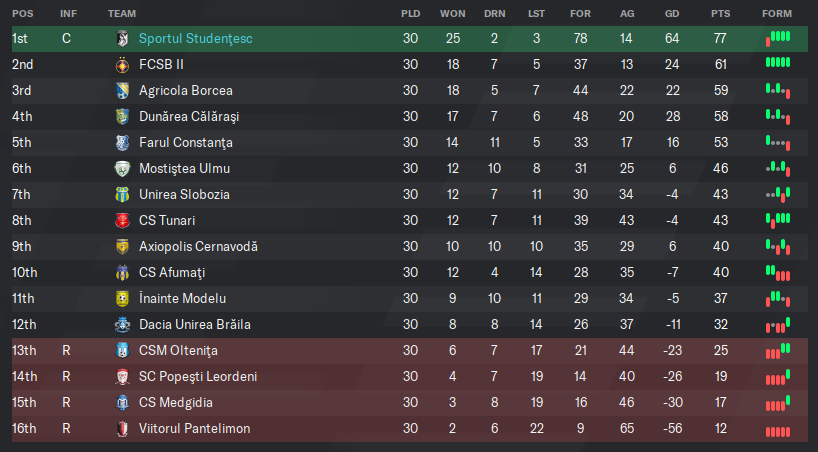Open the Axiopolis Cernavodă team page
This screenshot has height=452, width=818.
(198, 246)
